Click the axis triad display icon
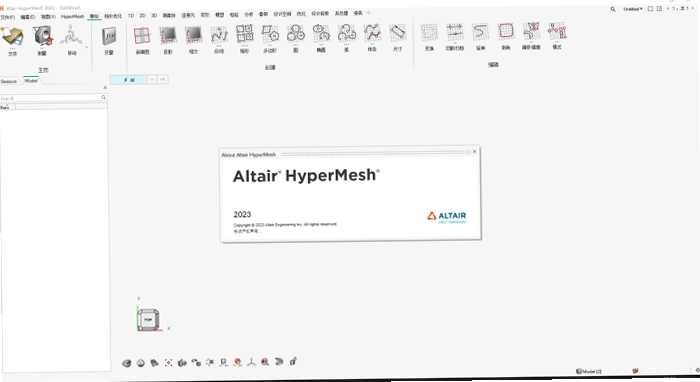Viewport: 700px width, 382px height. point(251,362)
